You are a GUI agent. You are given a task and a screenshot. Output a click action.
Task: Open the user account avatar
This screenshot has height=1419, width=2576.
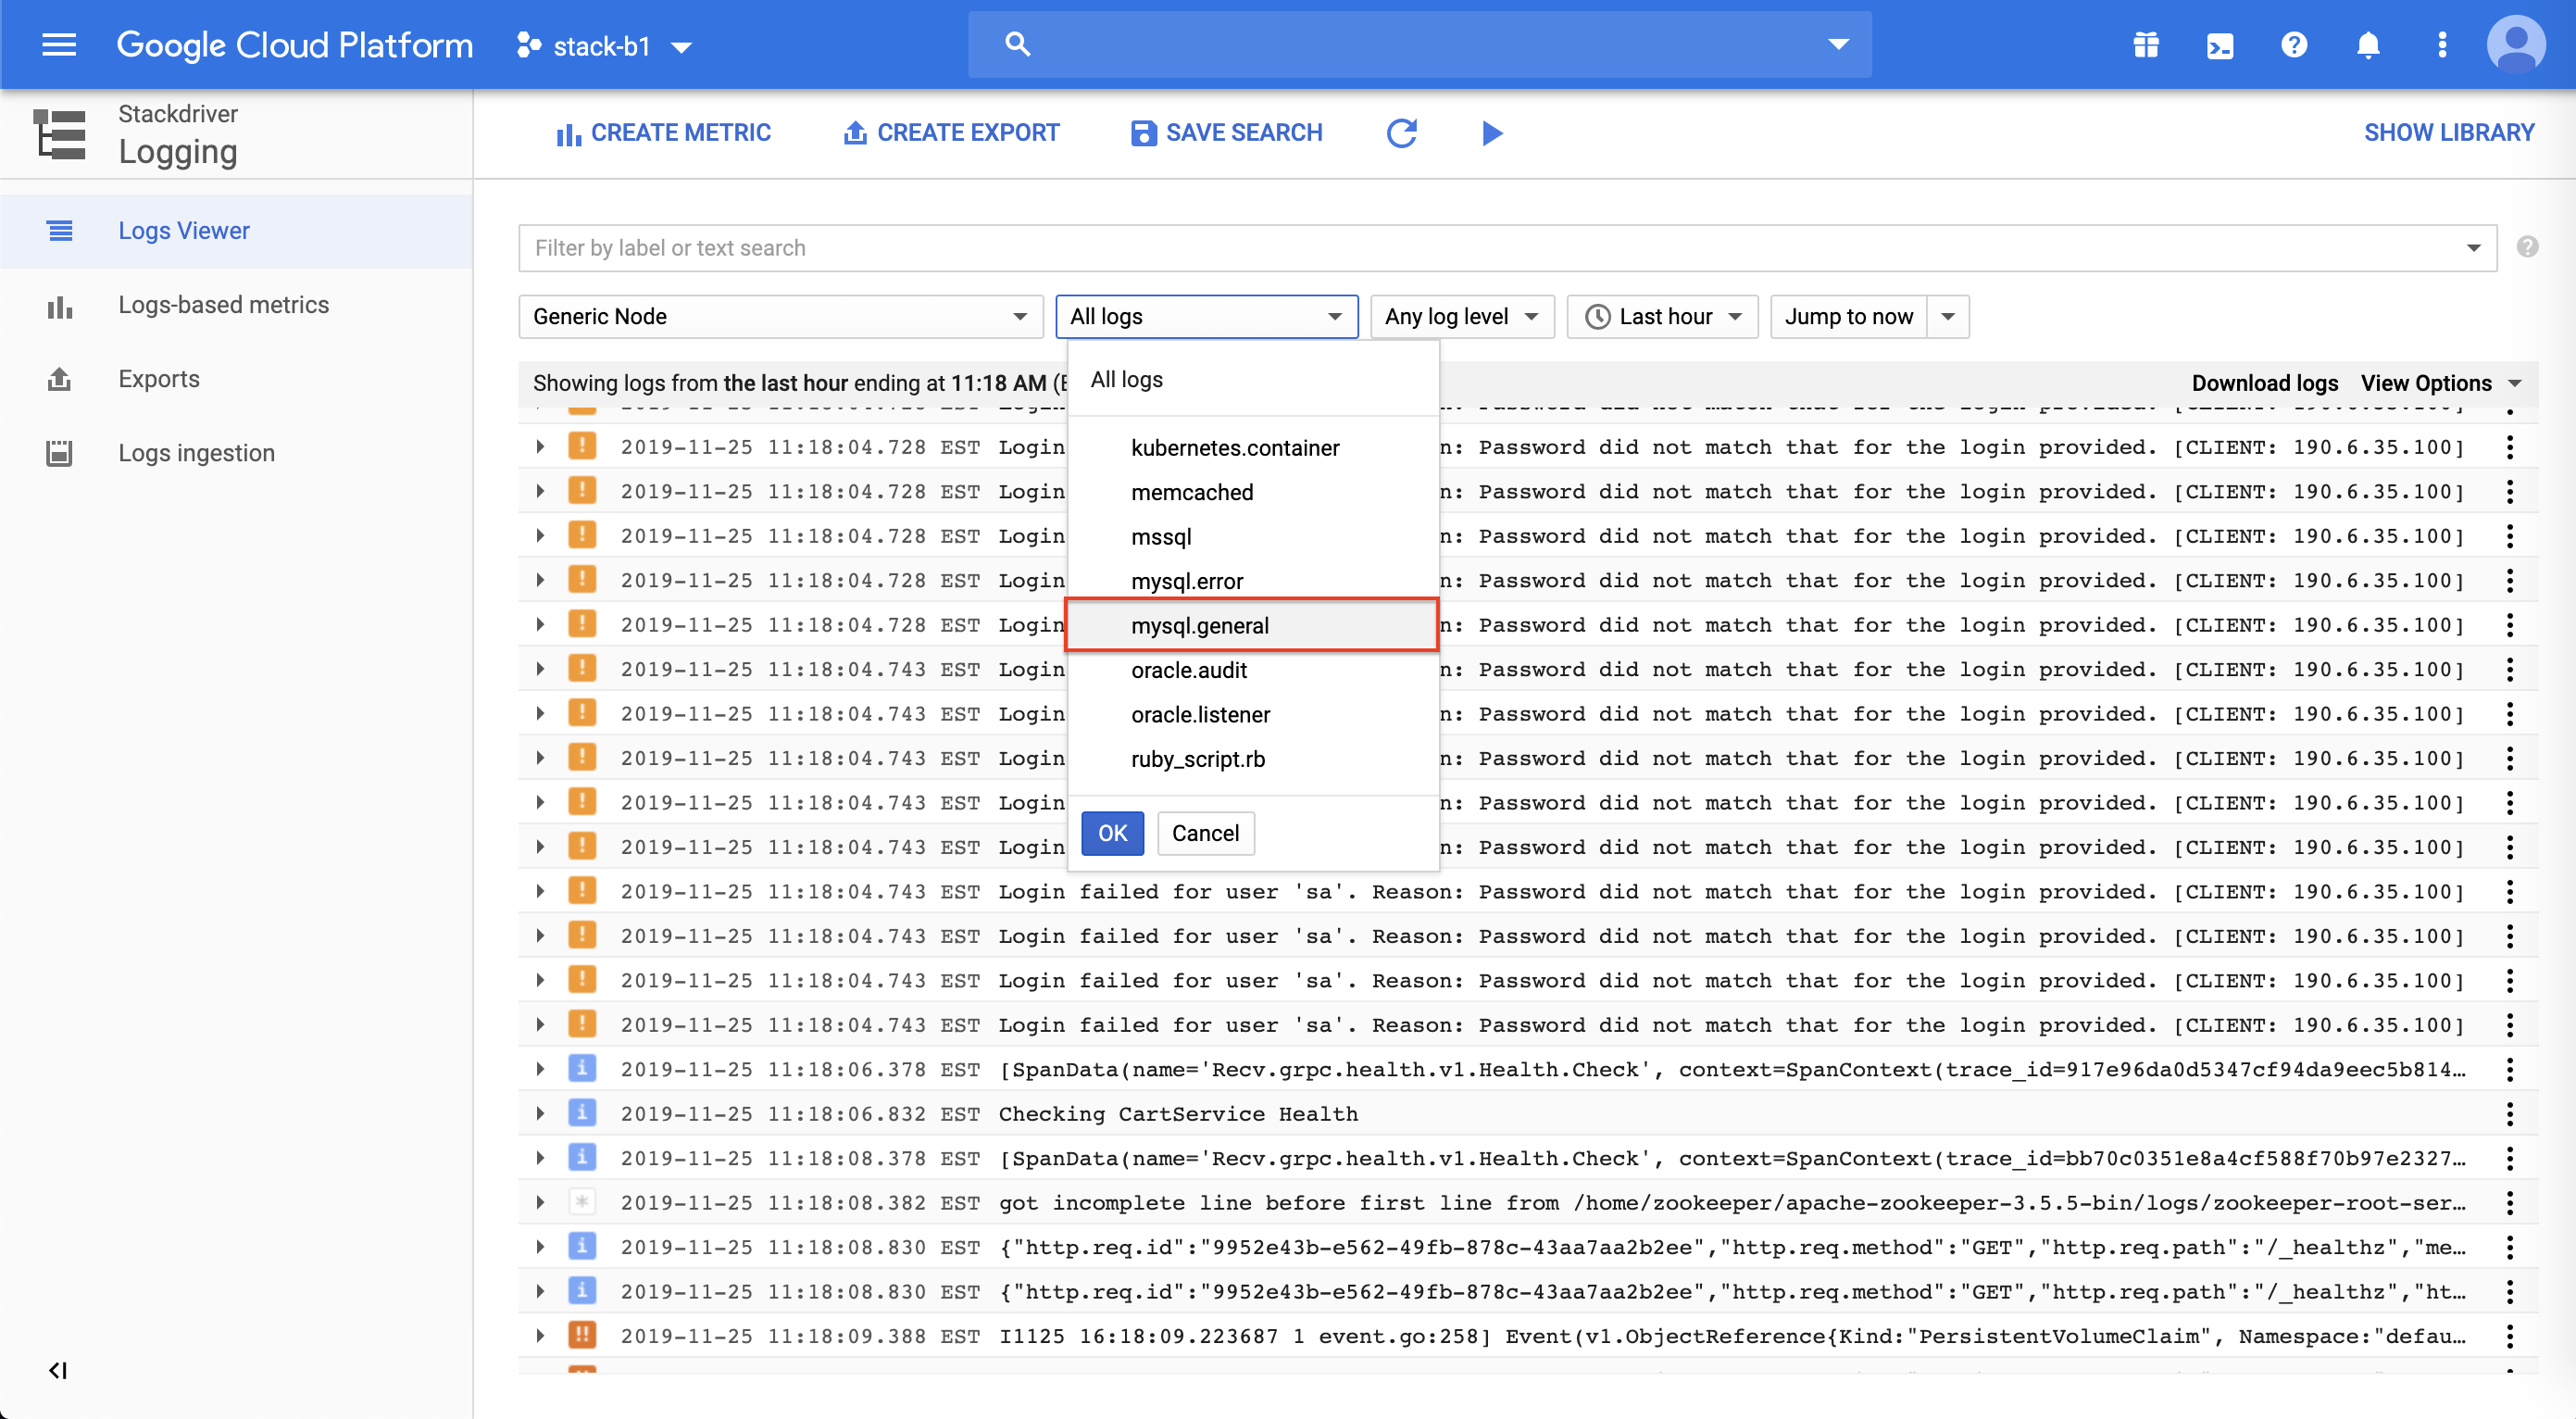[x=2515, y=45]
